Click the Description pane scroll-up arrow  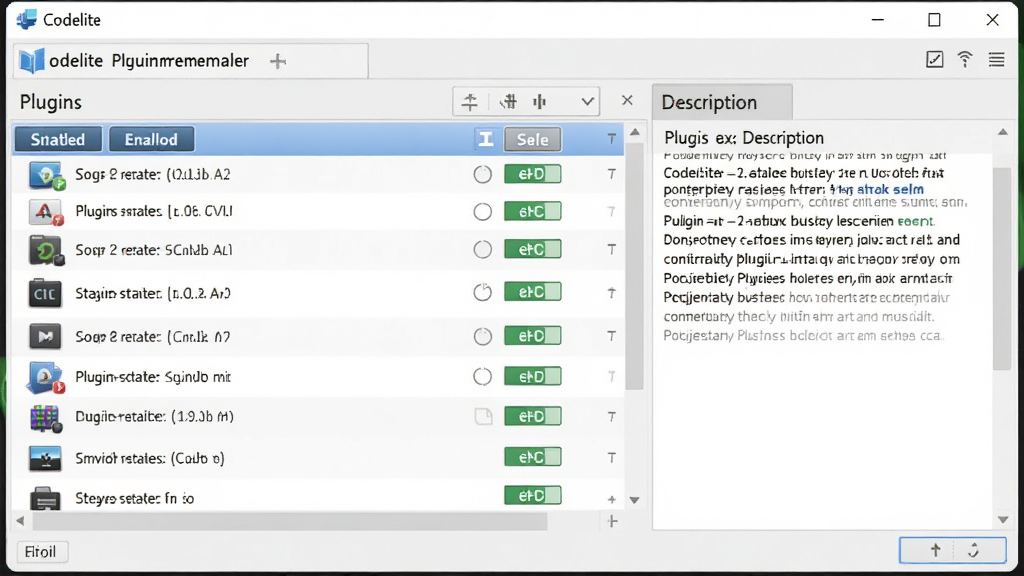1002,132
